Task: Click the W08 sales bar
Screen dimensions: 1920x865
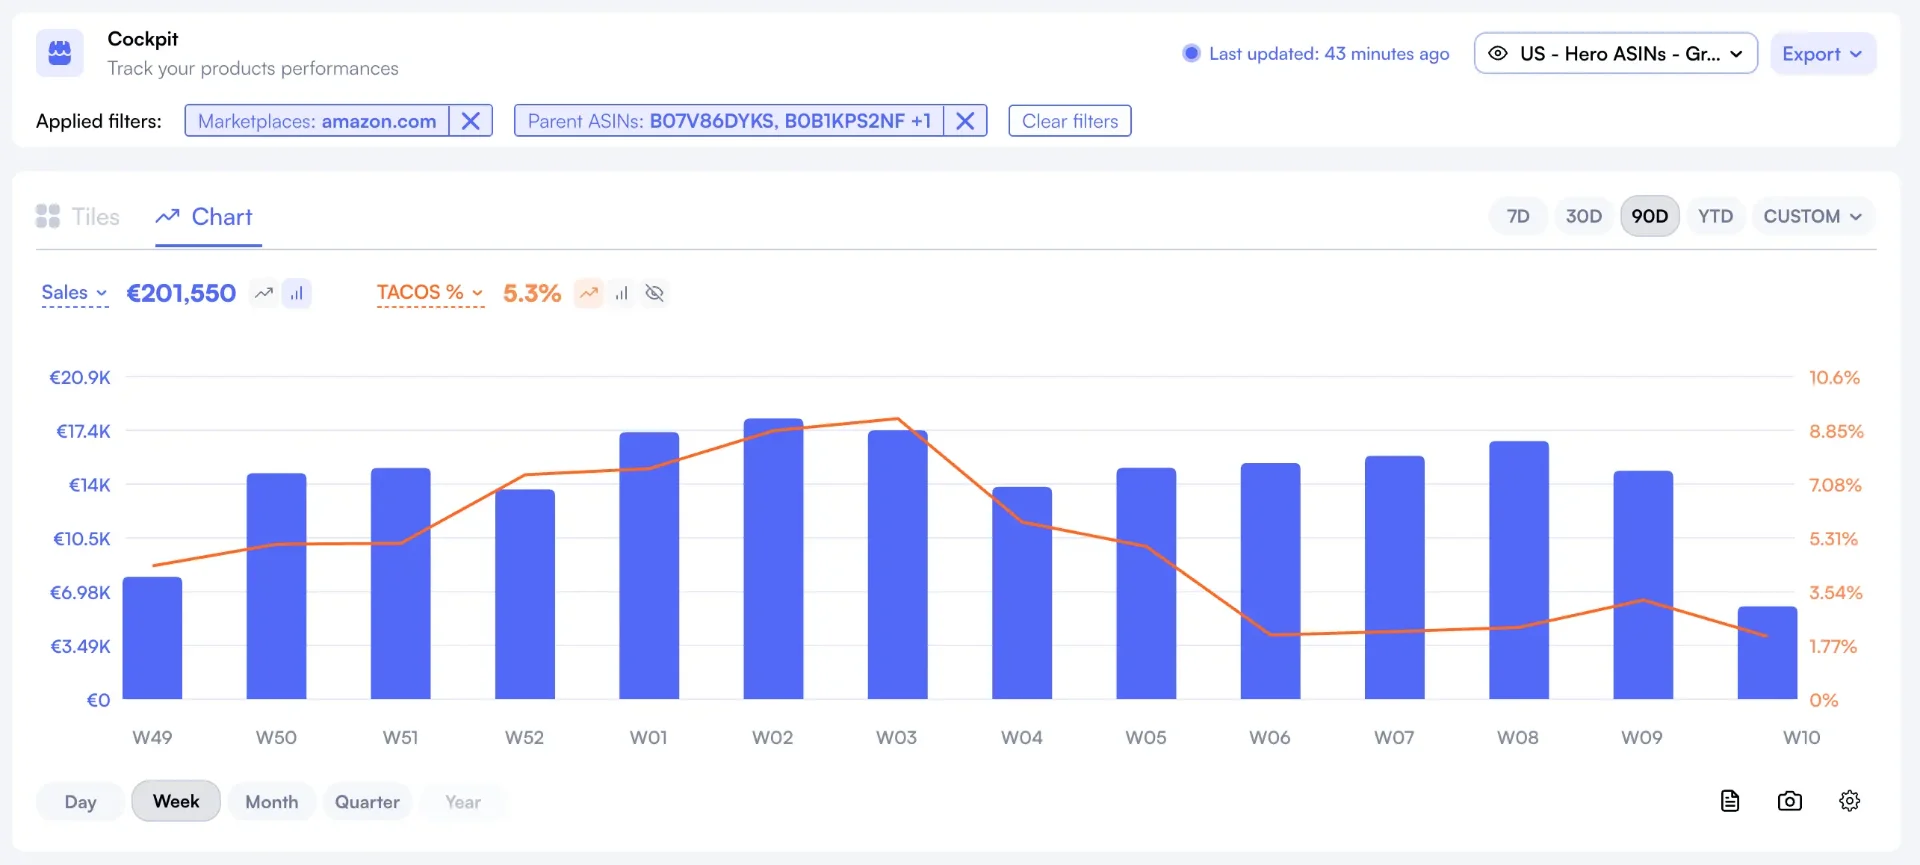Action: [1519, 570]
